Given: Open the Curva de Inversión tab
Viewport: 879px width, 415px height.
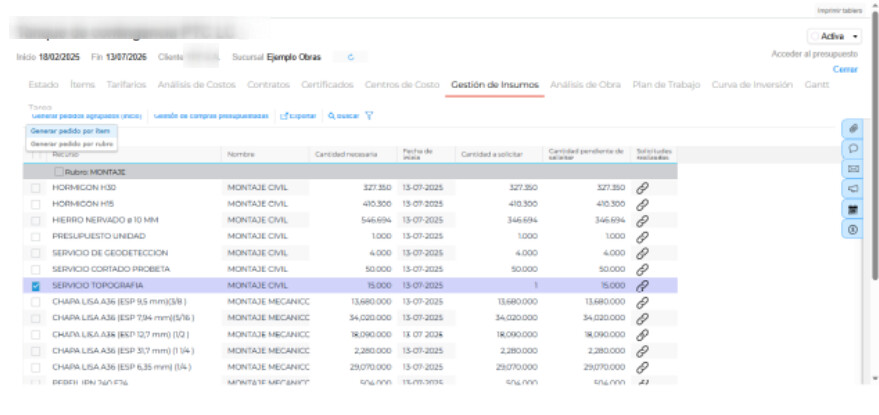Looking at the screenshot, I should (752, 85).
